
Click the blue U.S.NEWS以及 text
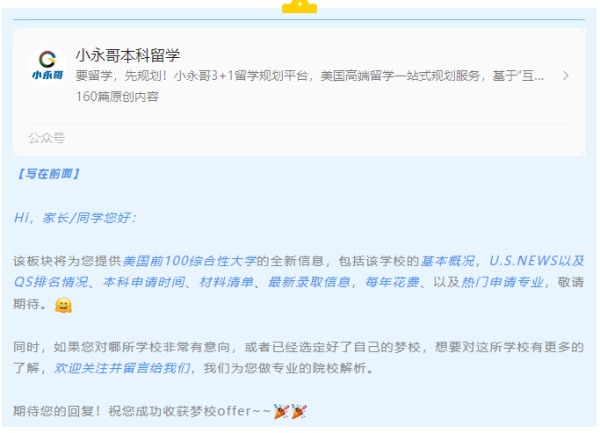(536, 261)
